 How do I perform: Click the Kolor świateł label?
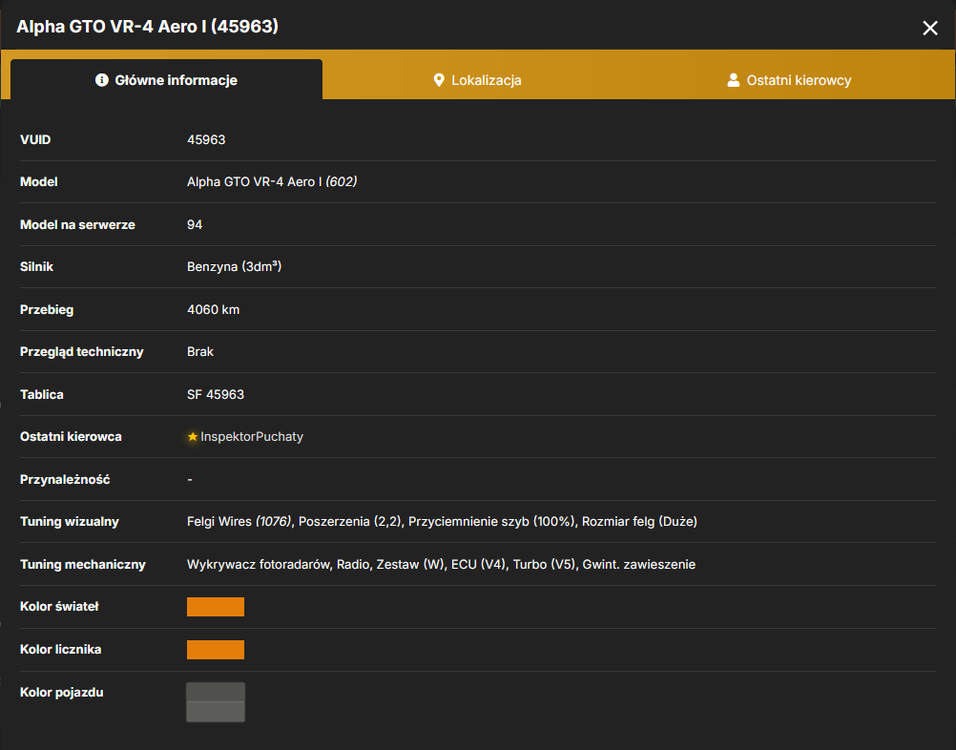[x=59, y=607]
